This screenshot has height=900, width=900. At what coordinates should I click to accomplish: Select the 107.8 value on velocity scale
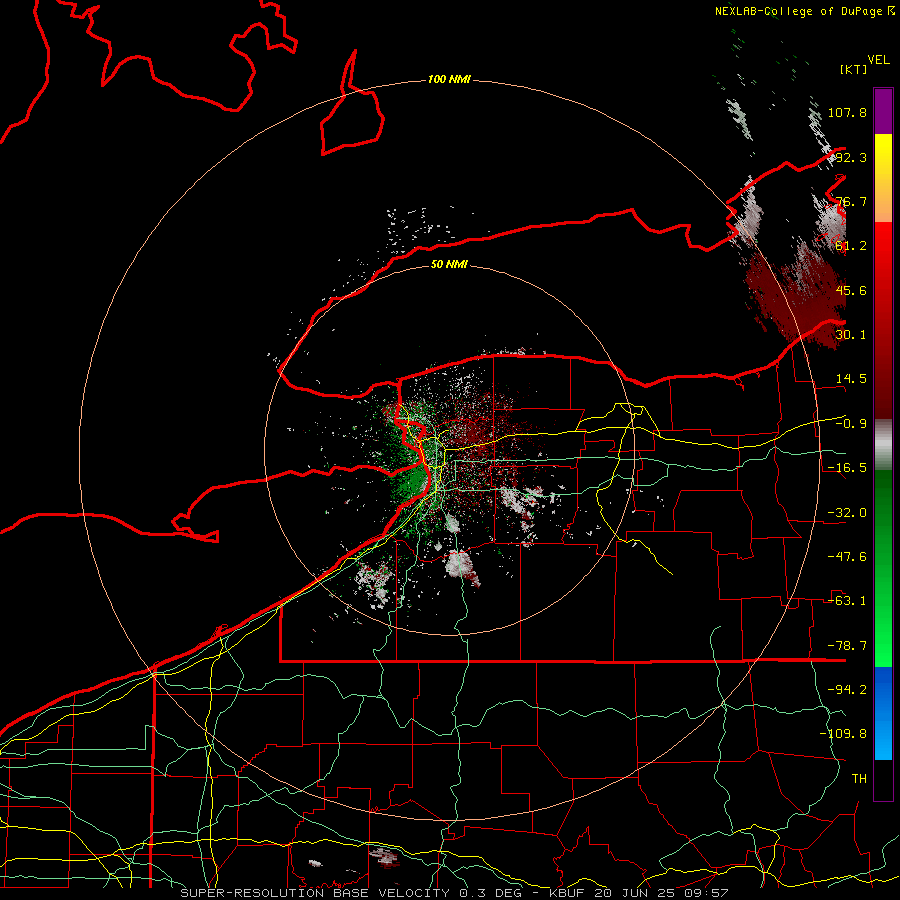pos(847,112)
